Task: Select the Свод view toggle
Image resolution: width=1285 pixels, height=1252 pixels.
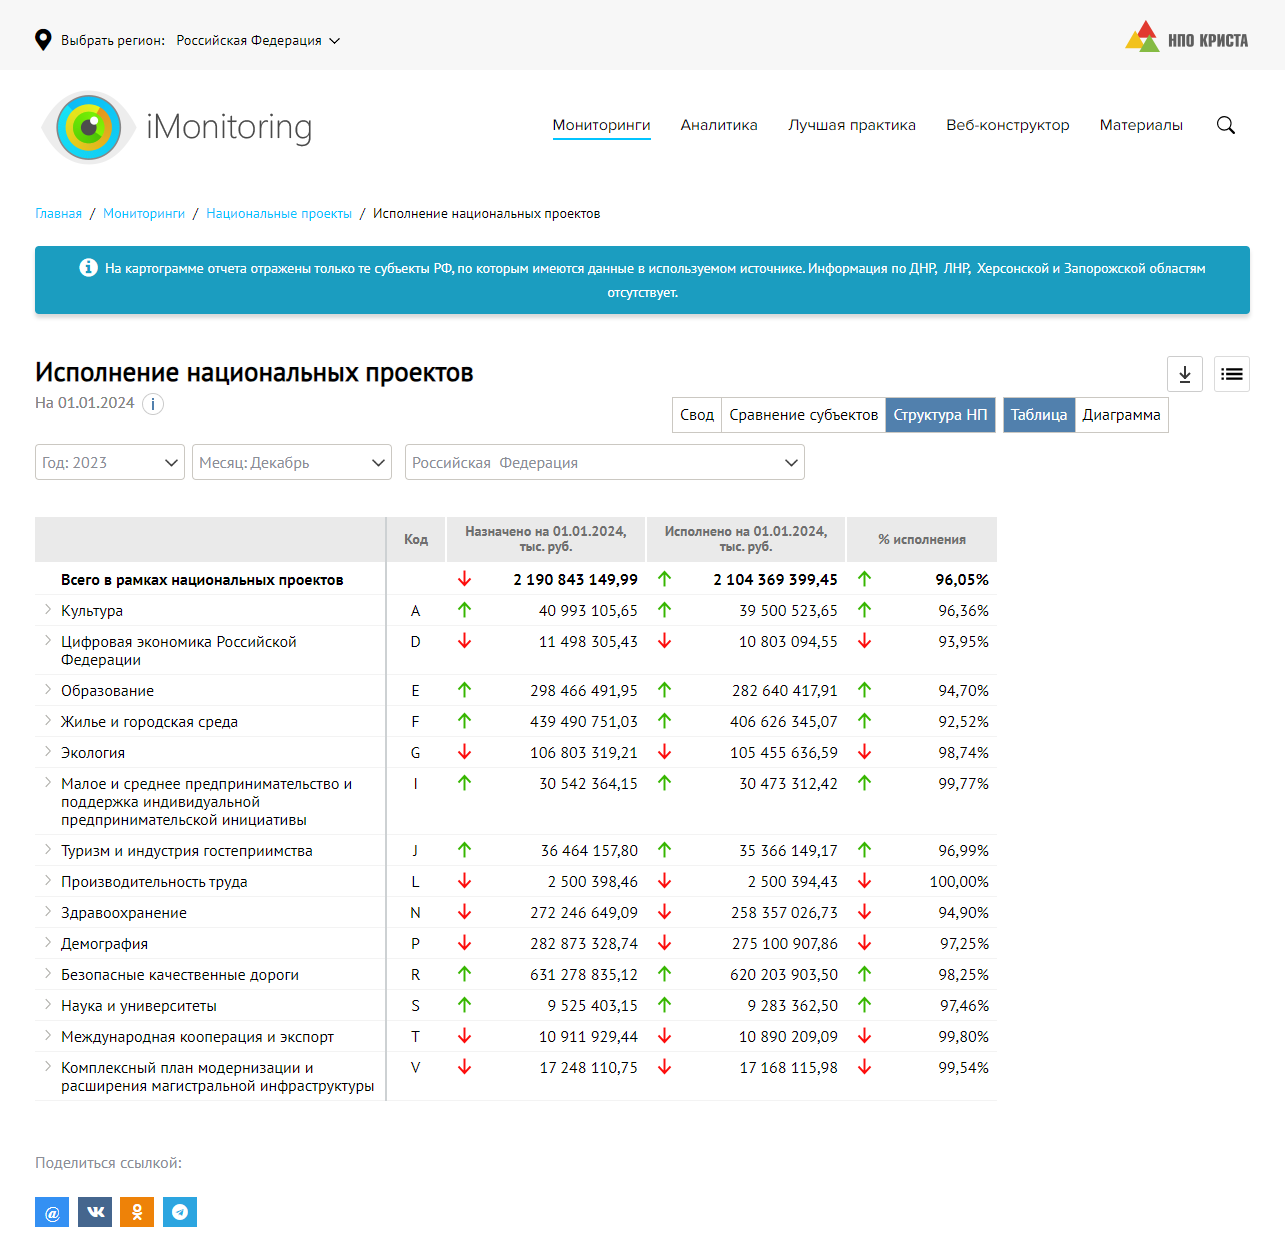Action: [x=697, y=415]
